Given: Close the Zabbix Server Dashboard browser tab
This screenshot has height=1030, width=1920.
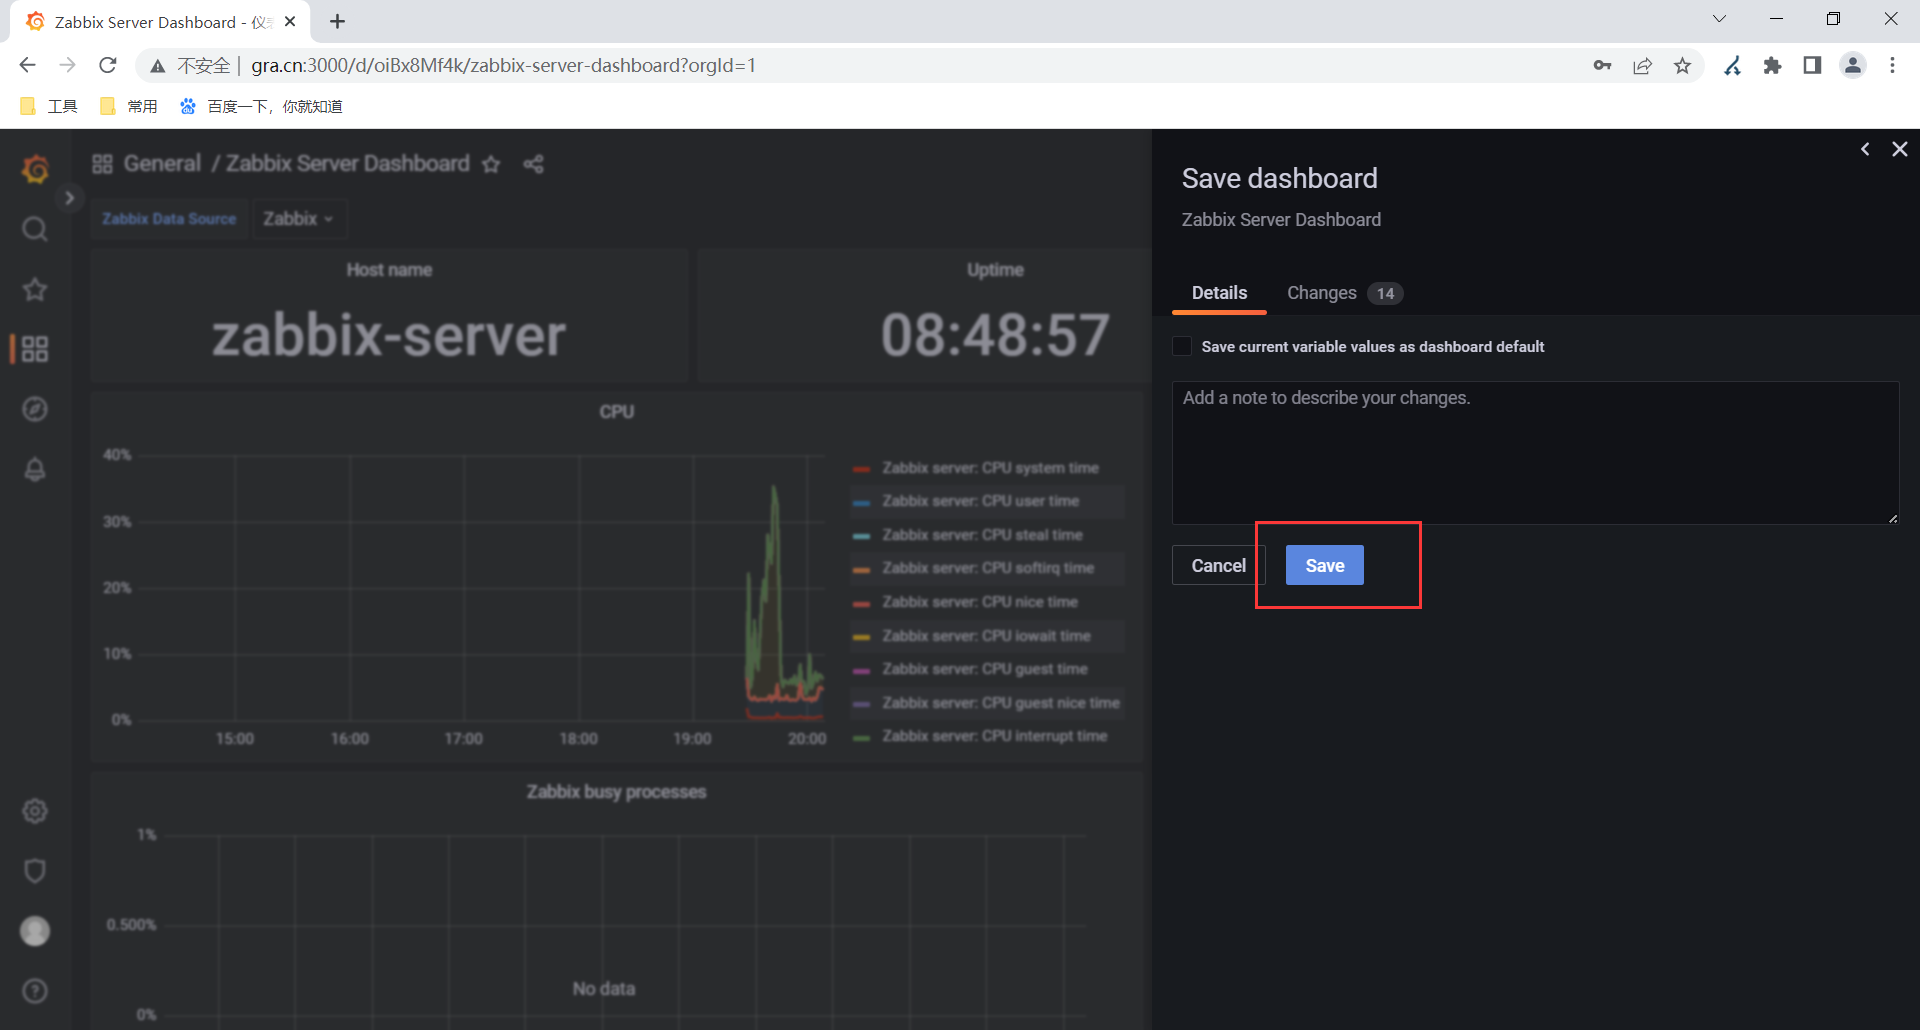Looking at the screenshot, I should point(290,21).
